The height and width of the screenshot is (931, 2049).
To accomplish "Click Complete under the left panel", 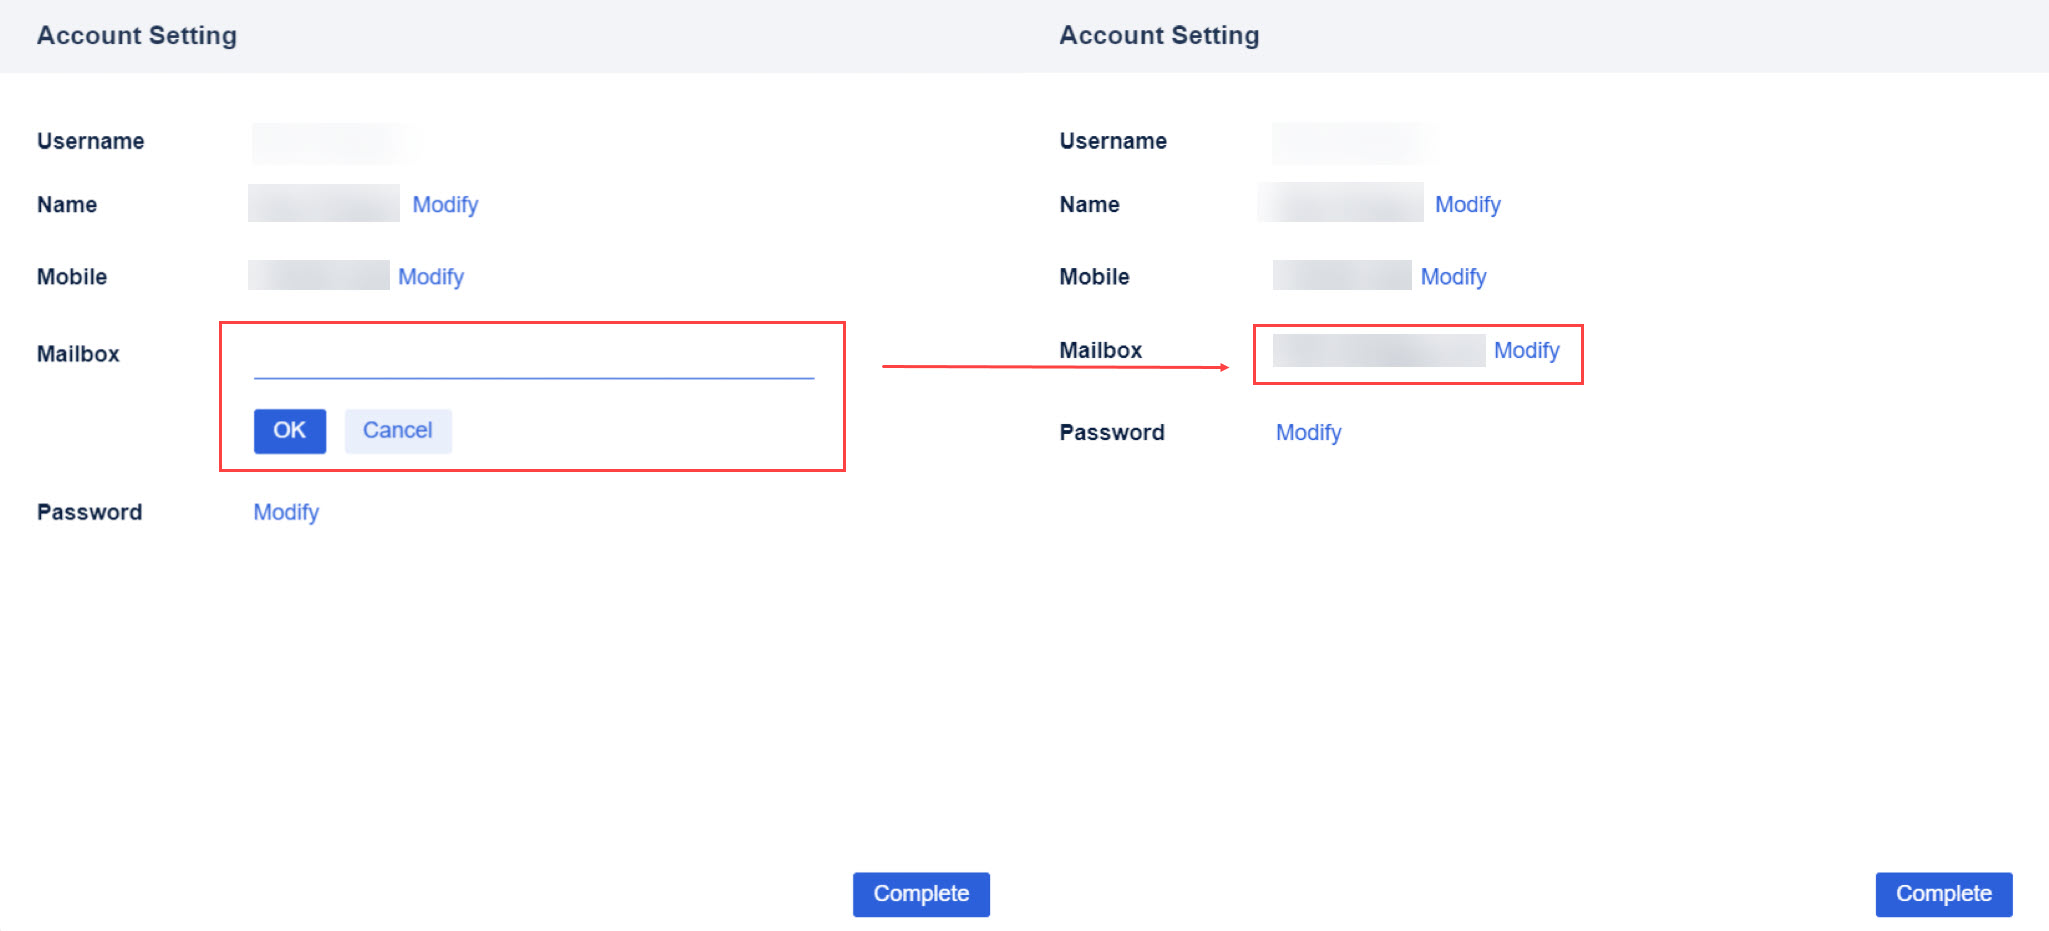I will [x=921, y=894].
